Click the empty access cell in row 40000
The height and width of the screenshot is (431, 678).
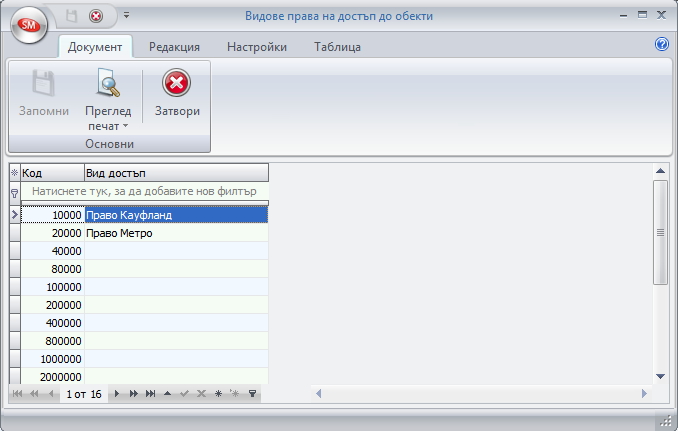tap(176, 251)
